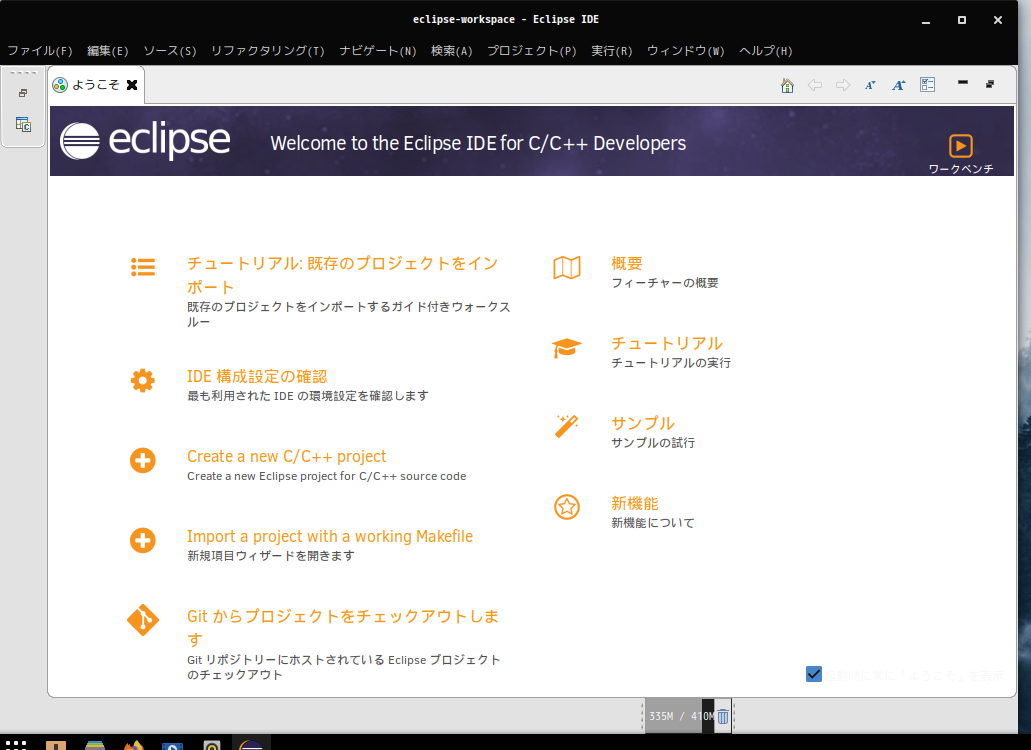Open the チュートリアル link in right column
1031x750 pixels.
(667, 344)
